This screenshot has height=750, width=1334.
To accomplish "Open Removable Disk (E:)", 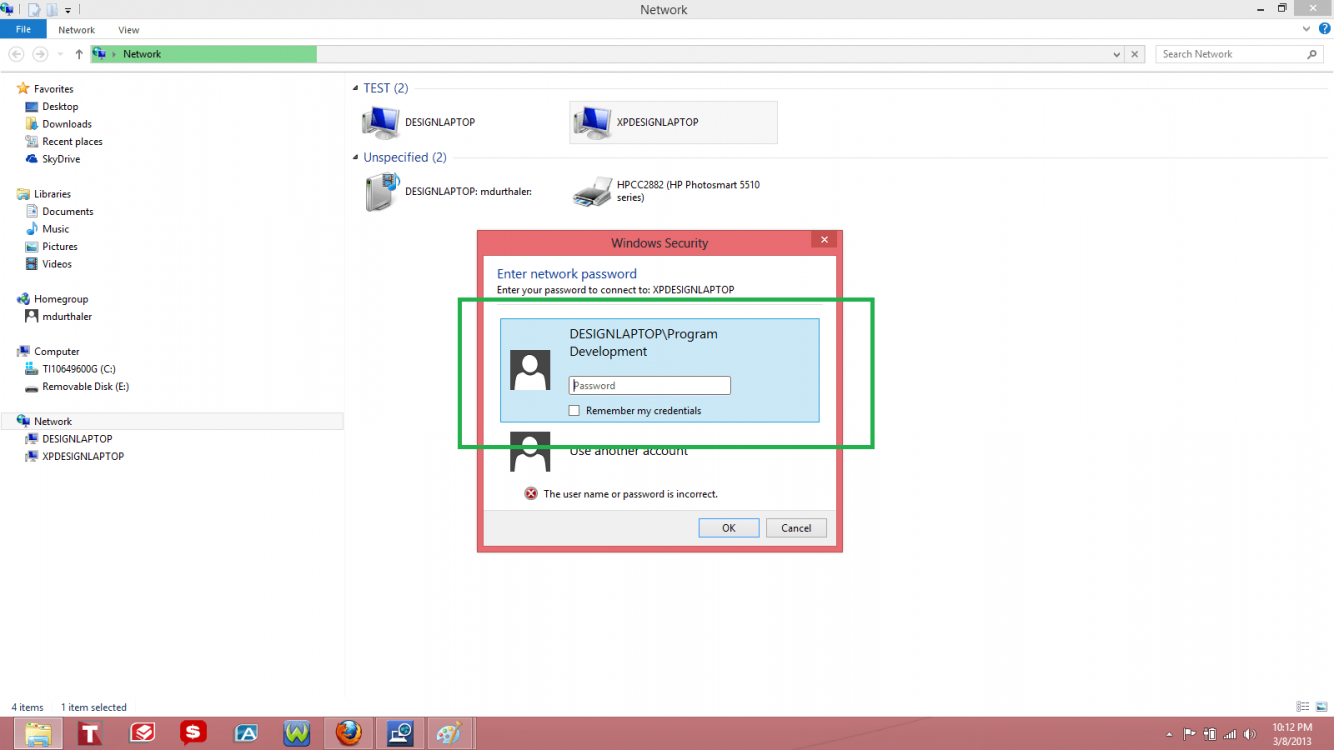I will [77, 386].
